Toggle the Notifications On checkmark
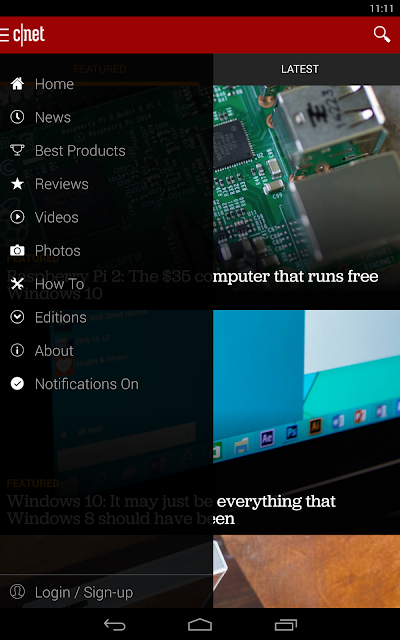 [17, 384]
